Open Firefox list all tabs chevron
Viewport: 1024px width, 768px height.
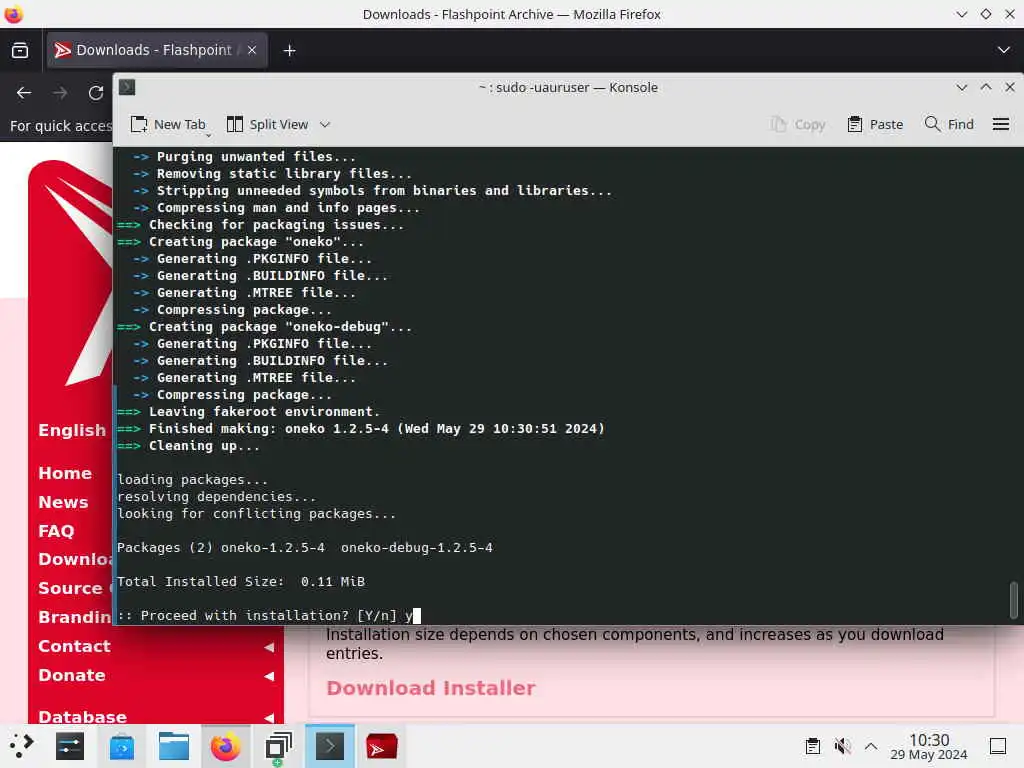tap(1004, 50)
